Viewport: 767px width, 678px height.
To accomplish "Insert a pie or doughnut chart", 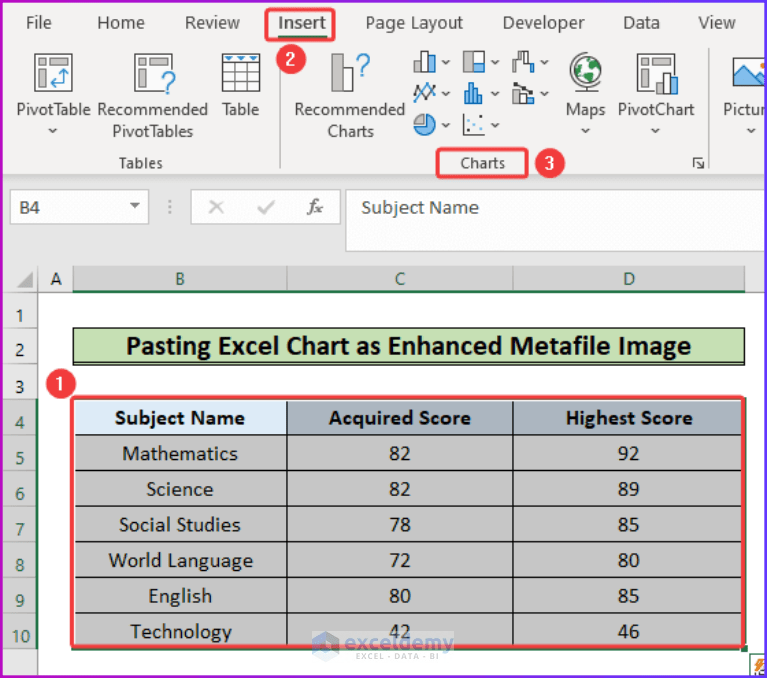I will (x=424, y=124).
